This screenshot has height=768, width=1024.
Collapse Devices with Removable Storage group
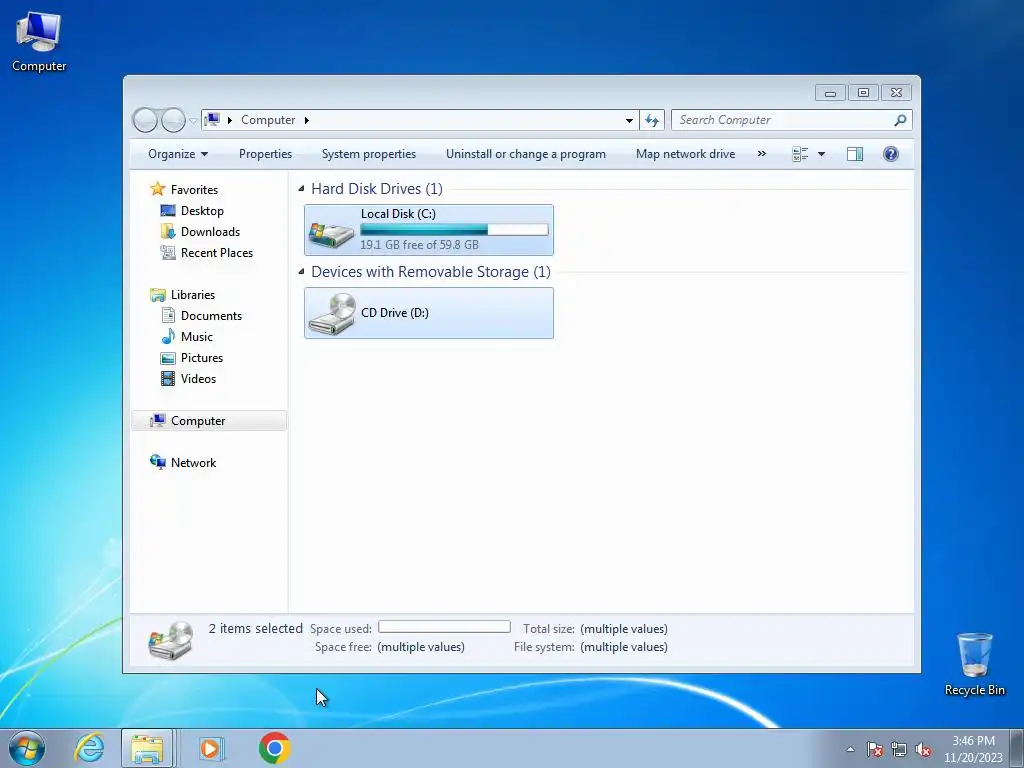[301, 272]
